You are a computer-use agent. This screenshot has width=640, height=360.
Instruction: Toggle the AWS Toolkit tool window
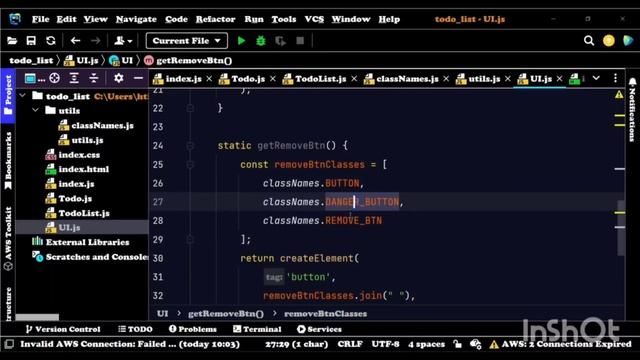pyautogui.click(x=8, y=238)
